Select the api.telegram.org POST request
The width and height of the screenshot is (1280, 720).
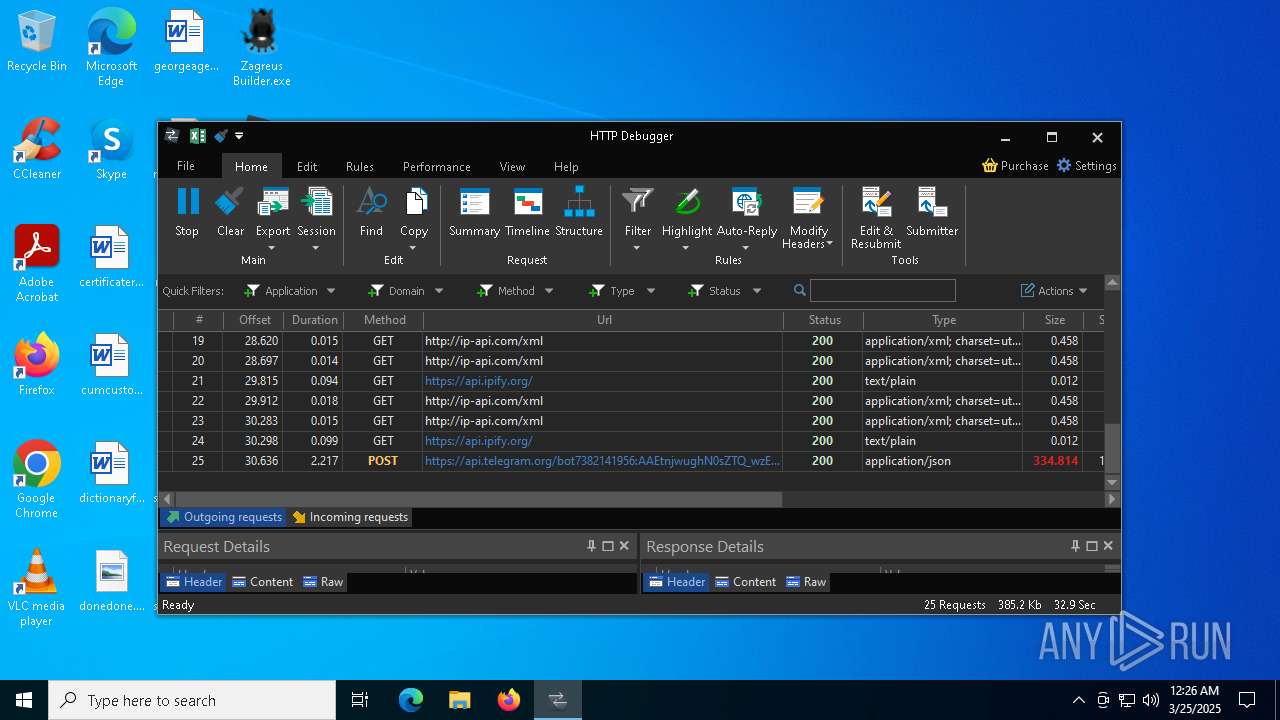click(x=631, y=461)
